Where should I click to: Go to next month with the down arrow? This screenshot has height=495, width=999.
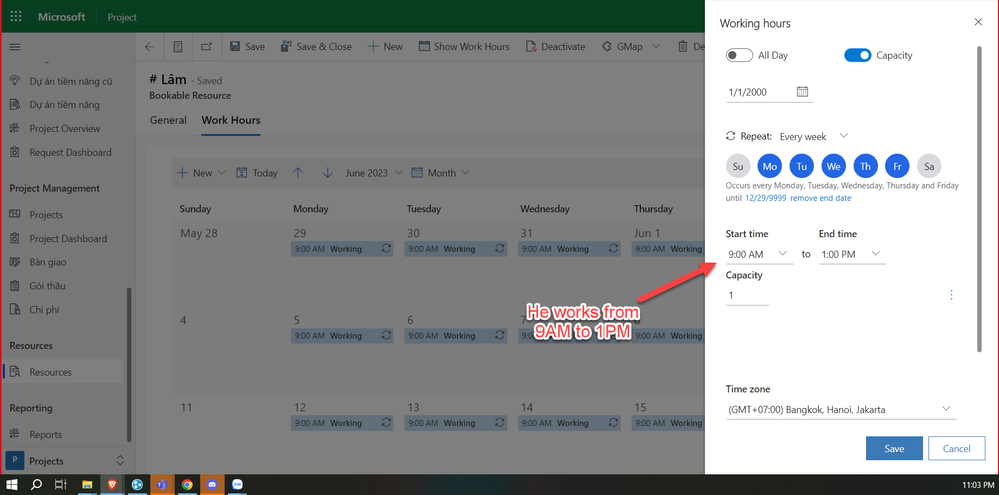pyautogui.click(x=327, y=173)
